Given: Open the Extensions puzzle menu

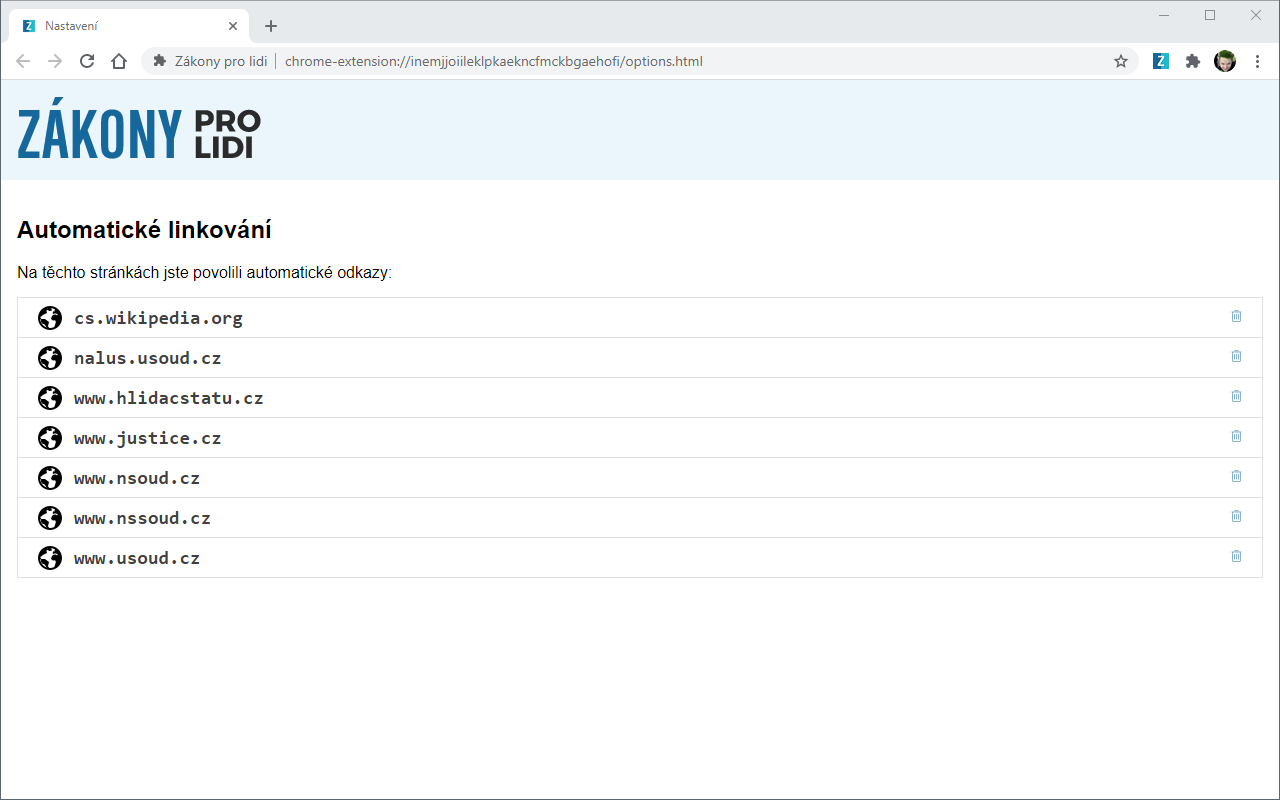Looking at the screenshot, I should [x=1193, y=61].
